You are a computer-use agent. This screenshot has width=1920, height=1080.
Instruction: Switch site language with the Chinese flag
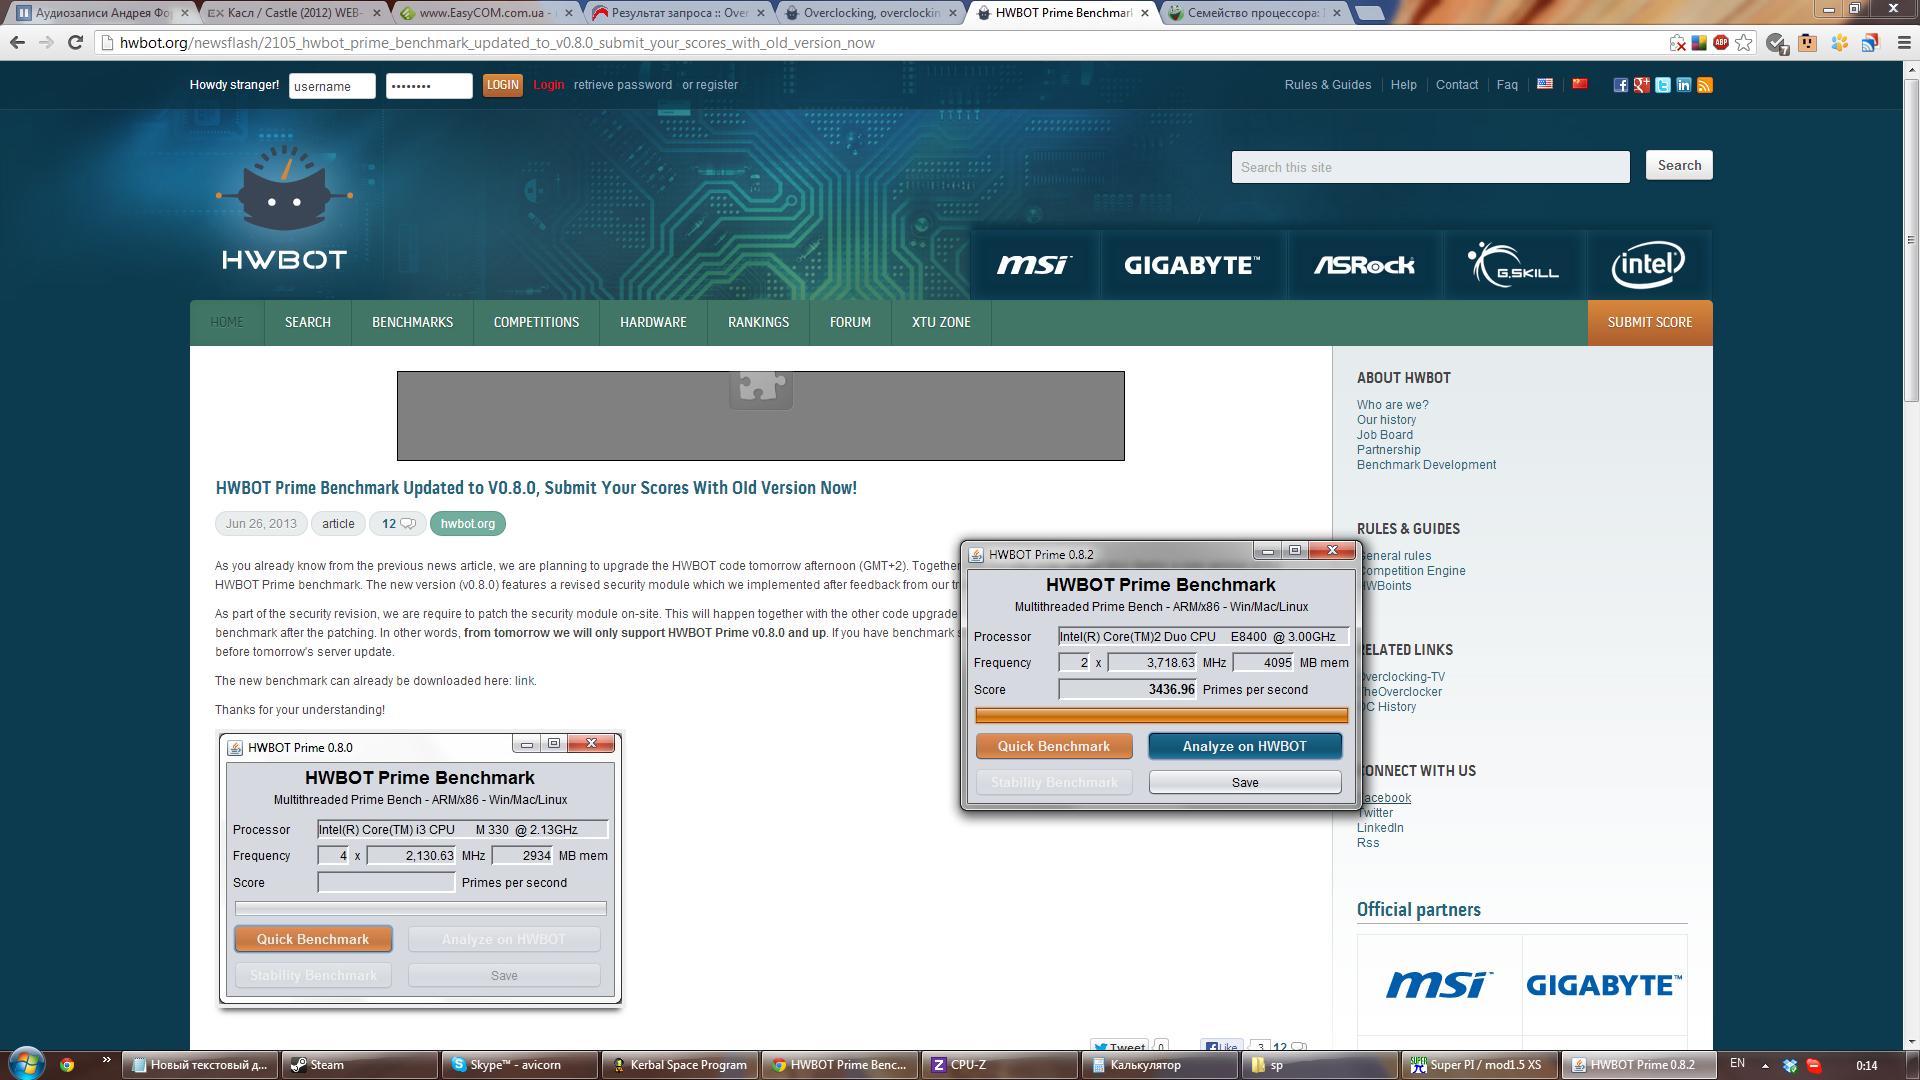pyautogui.click(x=1580, y=84)
